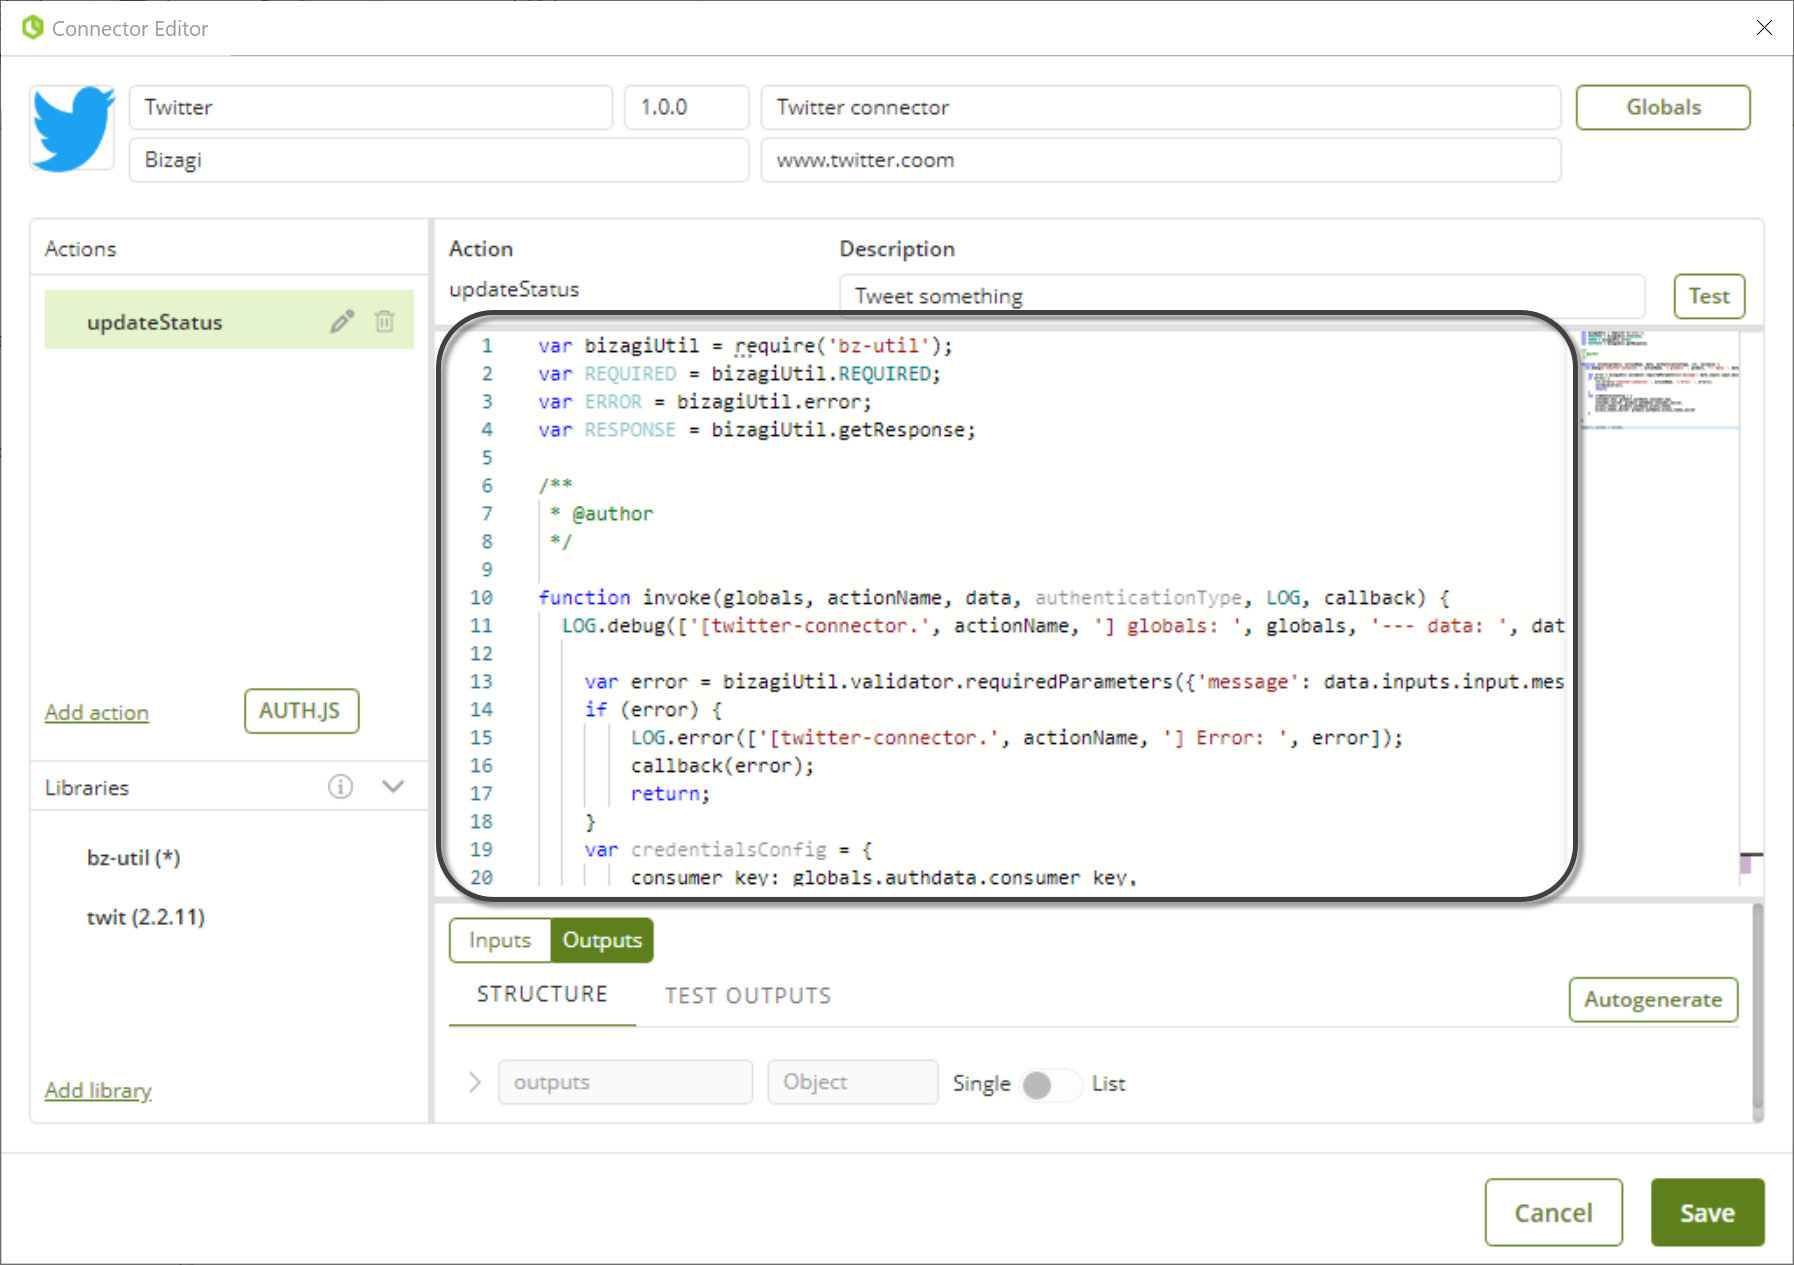The height and width of the screenshot is (1265, 1794).
Task: Place cursor on code line 10 function invoke
Action: click(994, 597)
